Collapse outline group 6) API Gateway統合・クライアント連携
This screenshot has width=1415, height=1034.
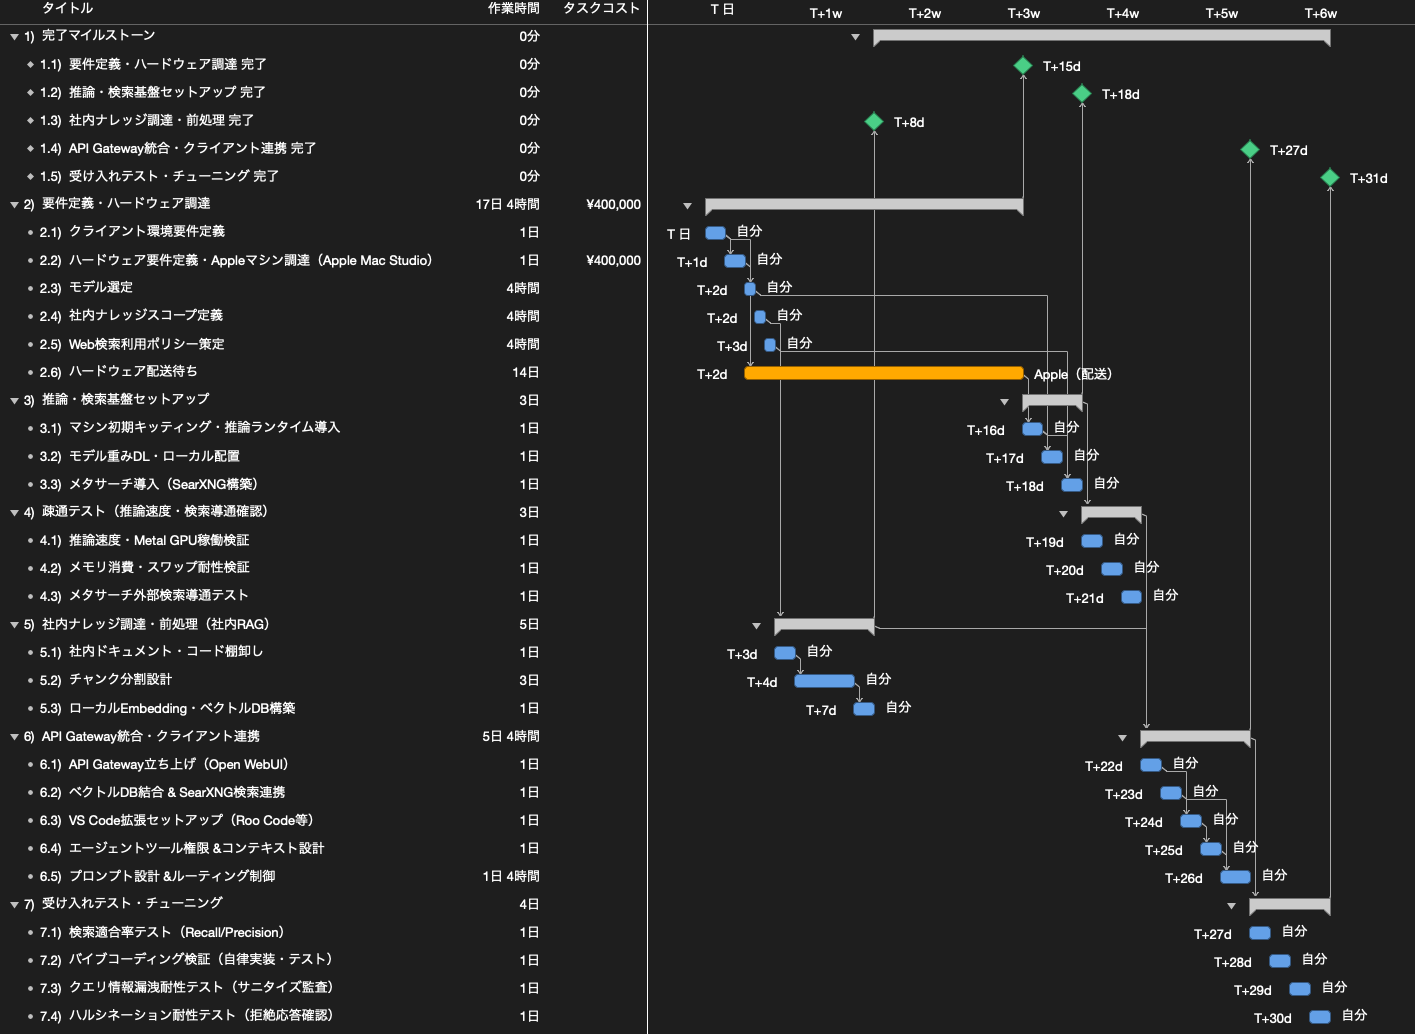(14, 737)
